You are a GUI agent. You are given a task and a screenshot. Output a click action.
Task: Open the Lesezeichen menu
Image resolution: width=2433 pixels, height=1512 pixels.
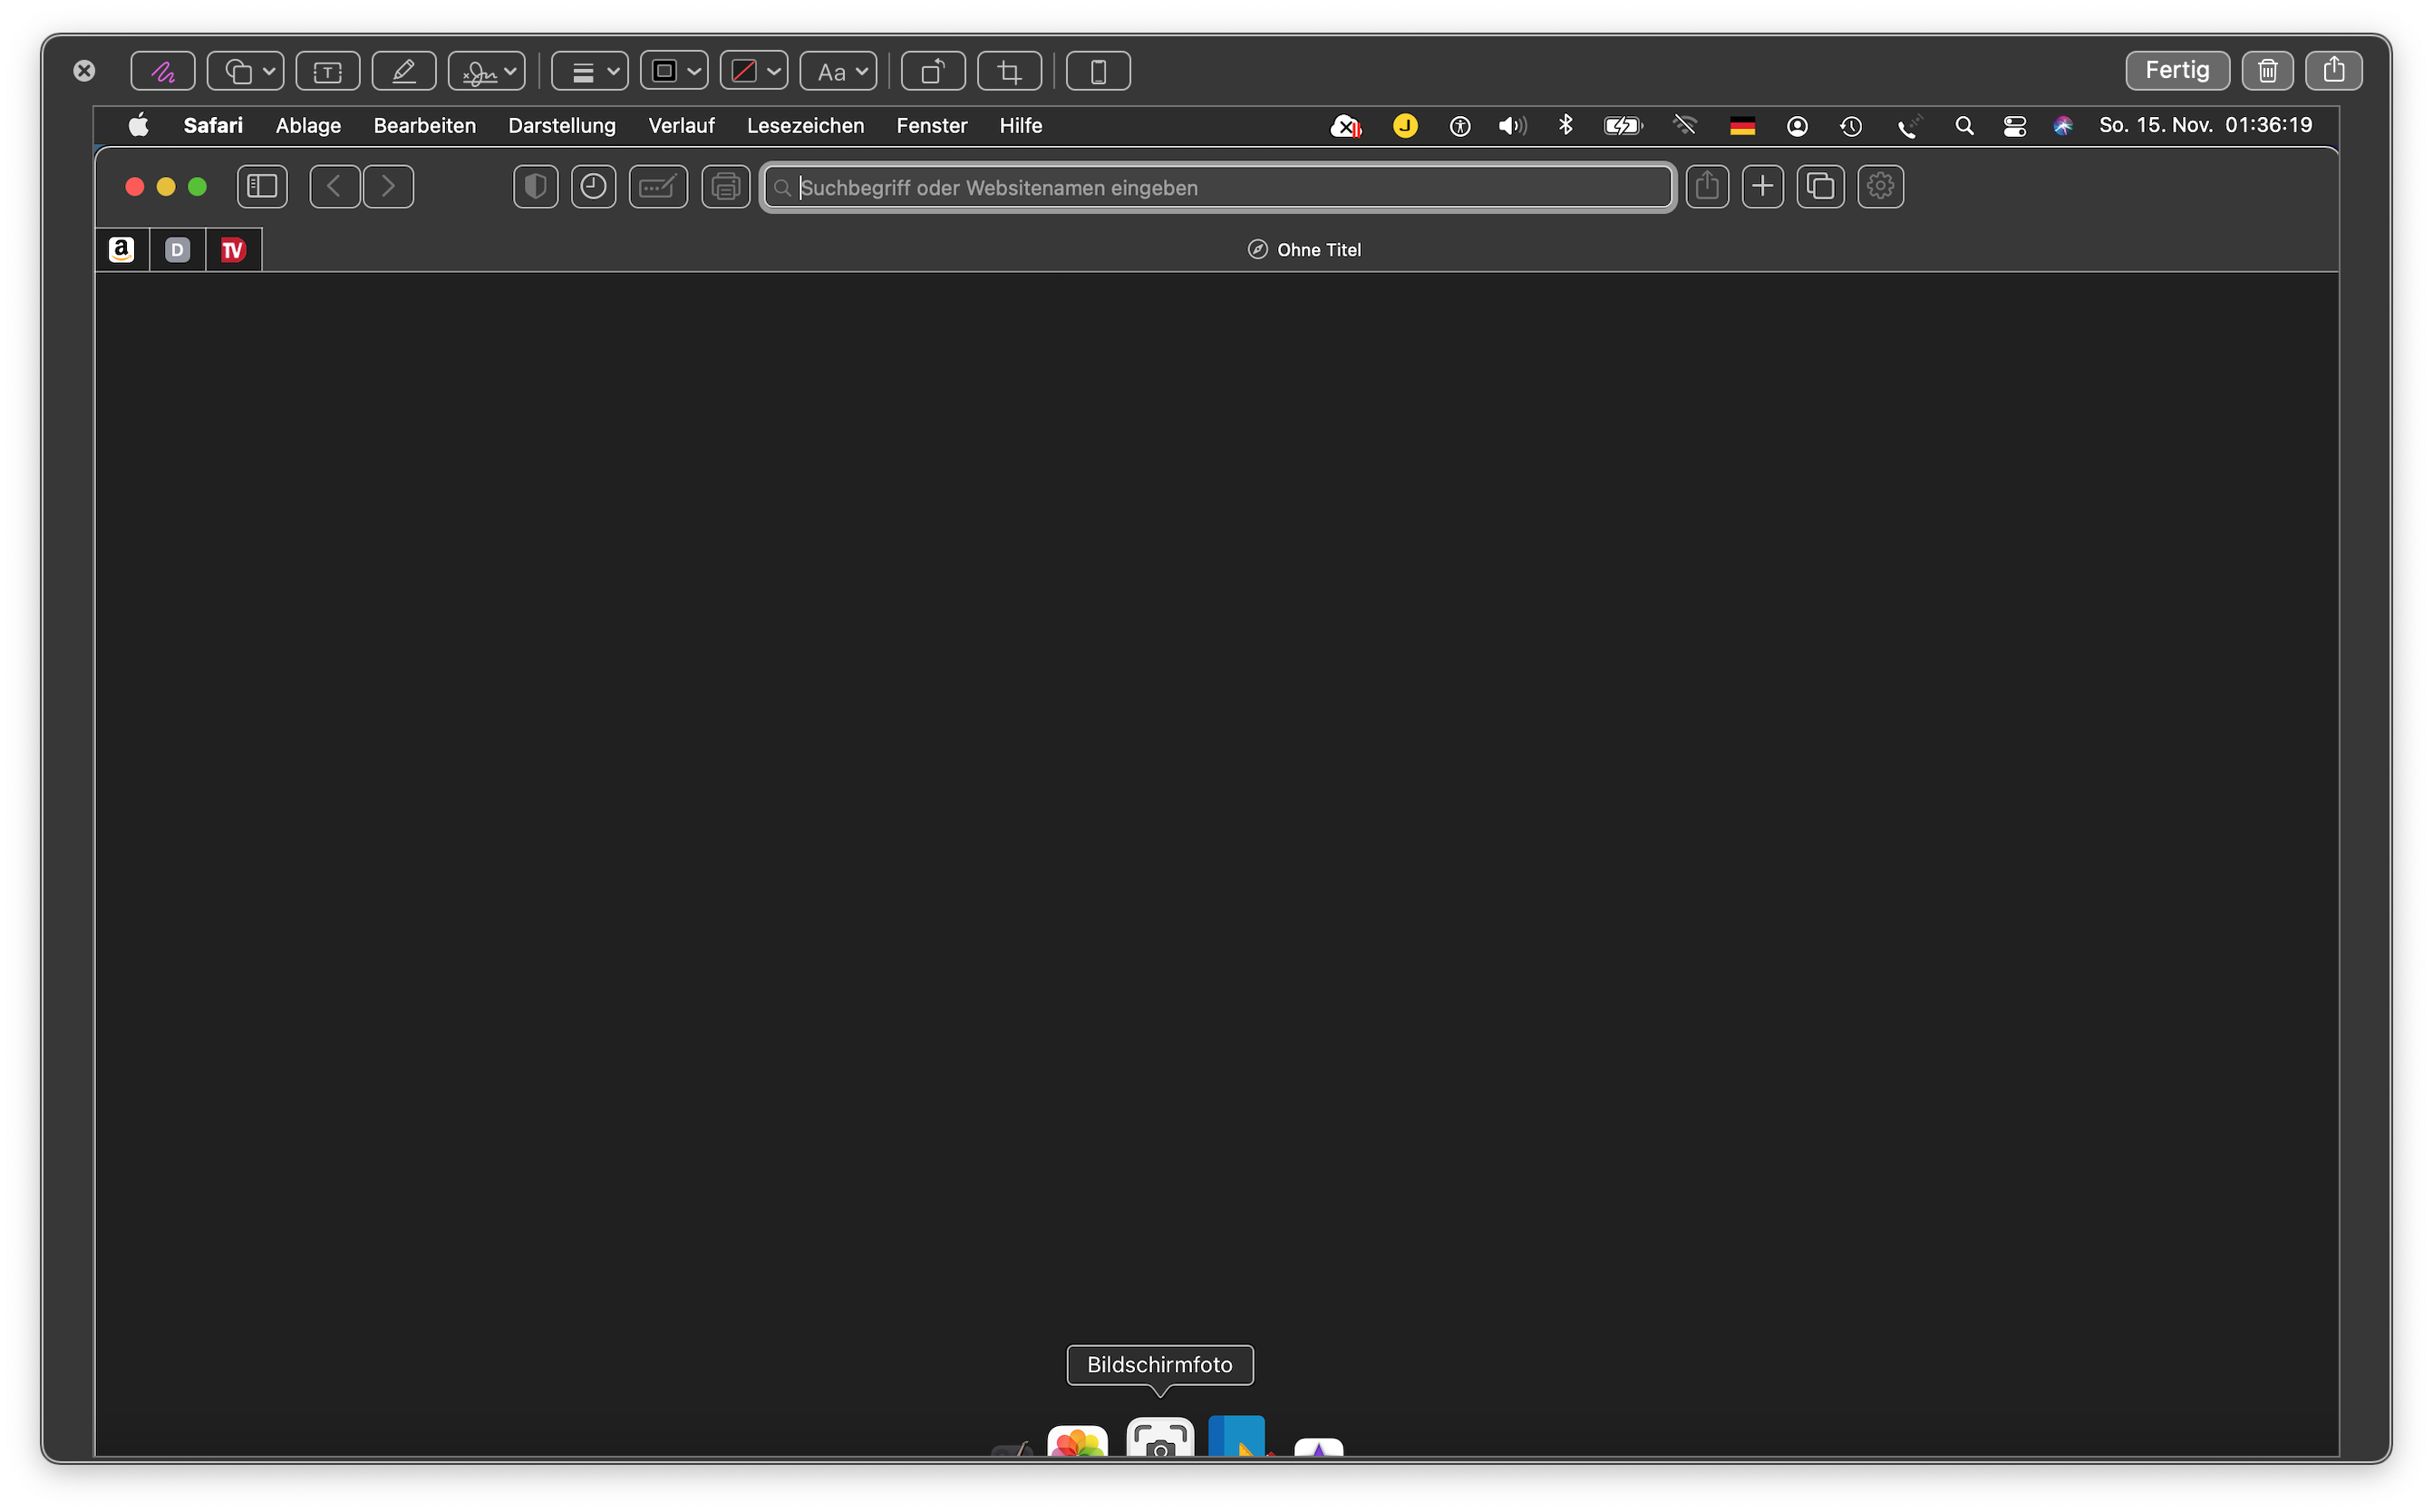click(805, 125)
